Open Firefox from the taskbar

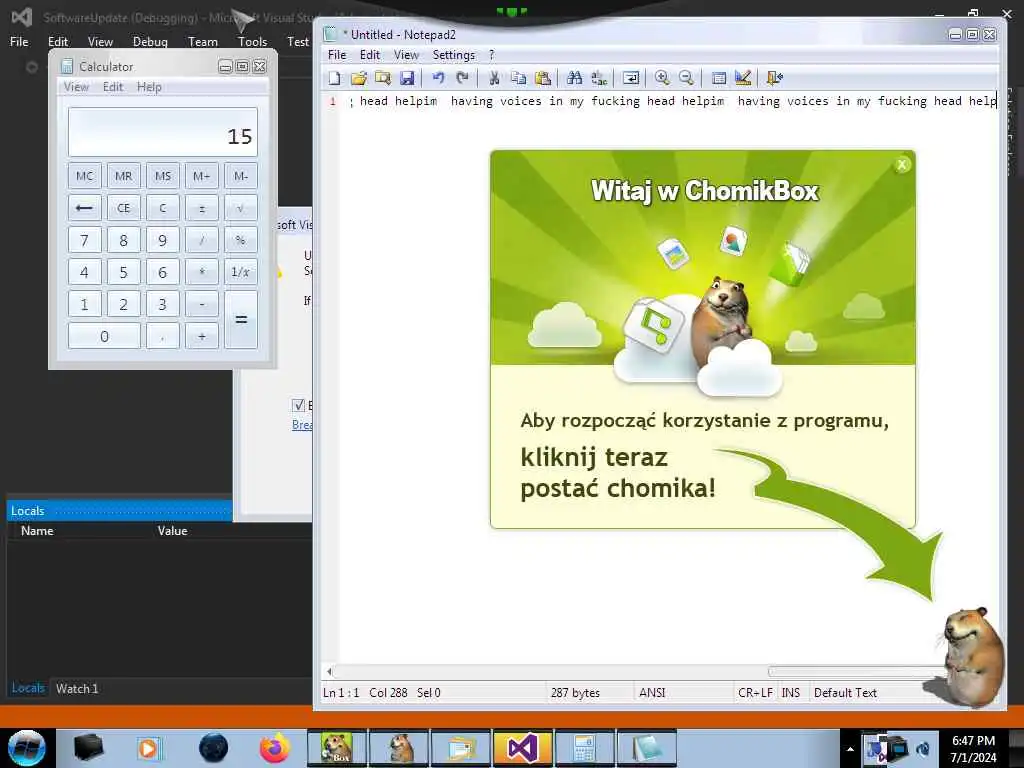tap(275, 748)
